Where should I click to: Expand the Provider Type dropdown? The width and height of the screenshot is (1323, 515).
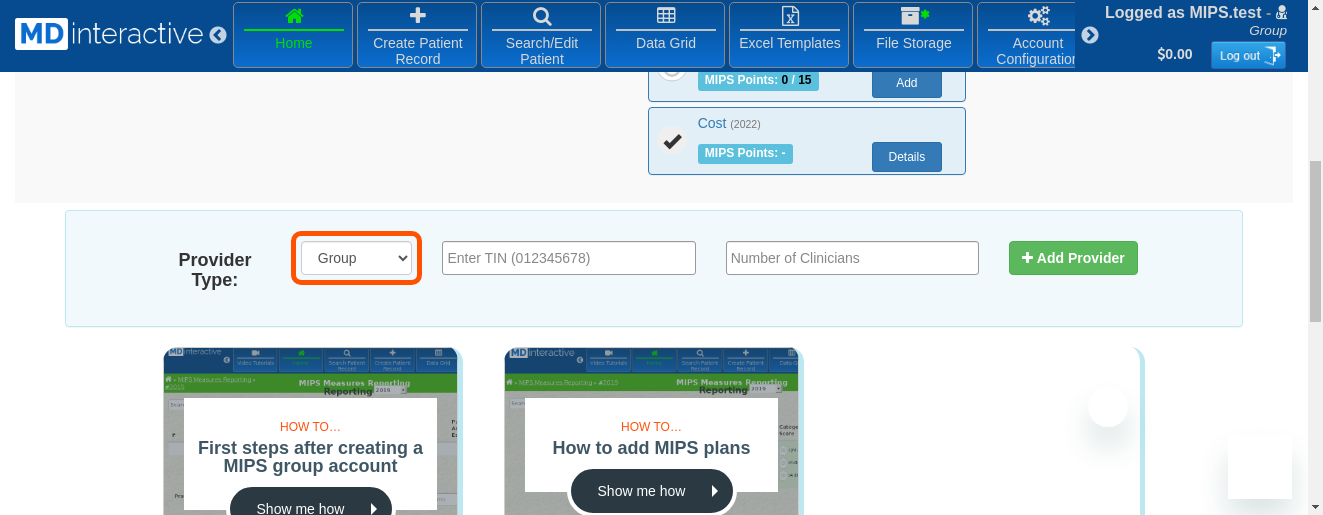point(357,258)
